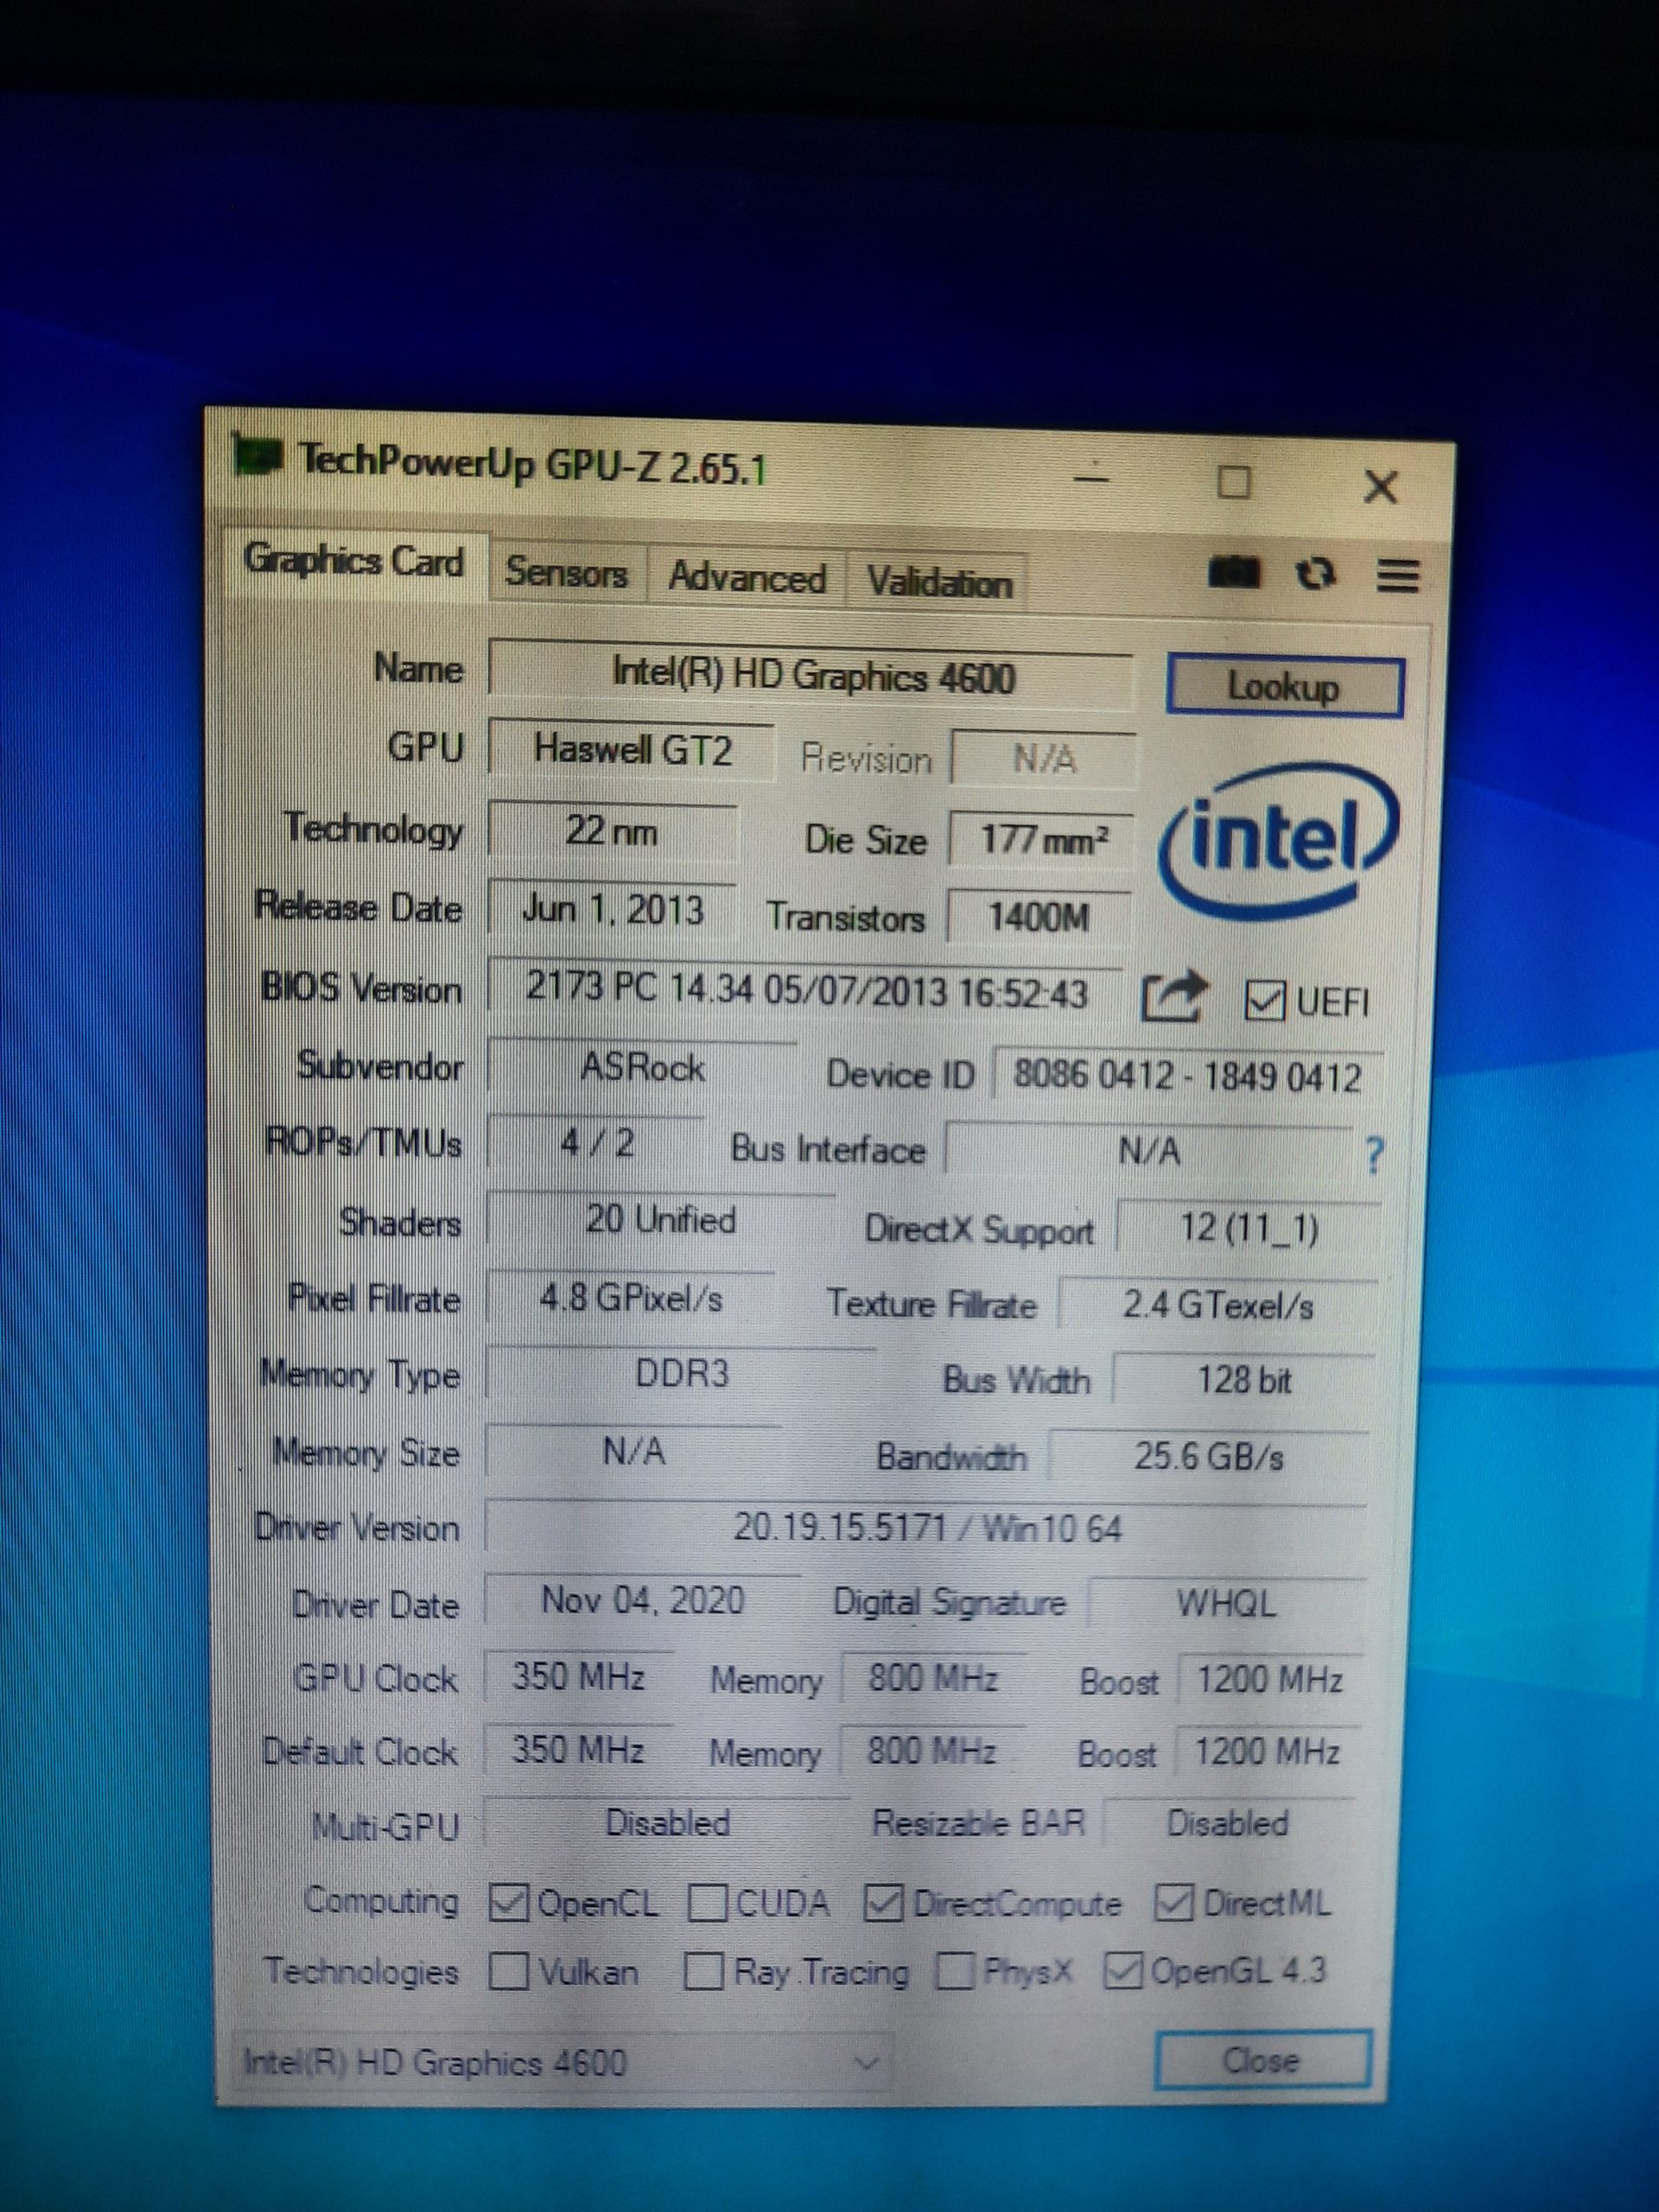This screenshot has width=1659, height=2212.
Task: Click the Transistors value 1400M
Action: 1039,916
